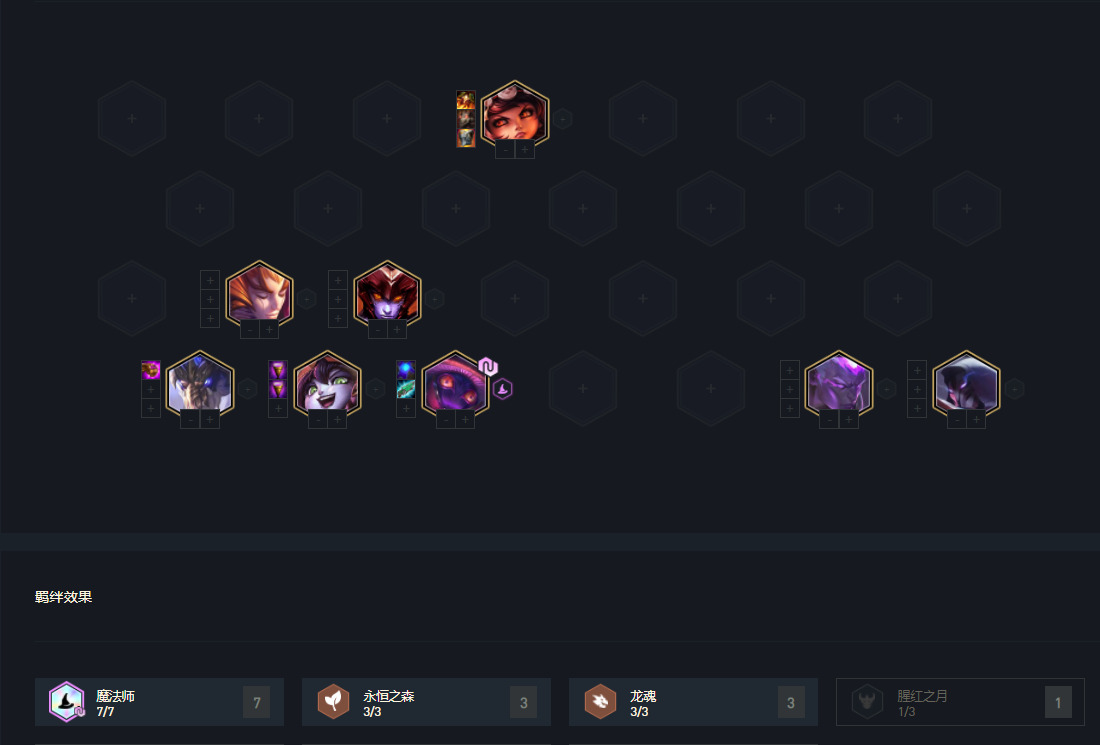Viewport: 1100px width, 745px height.
Task: Open the 魔法师 7/7 trait card
Action: point(159,702)
